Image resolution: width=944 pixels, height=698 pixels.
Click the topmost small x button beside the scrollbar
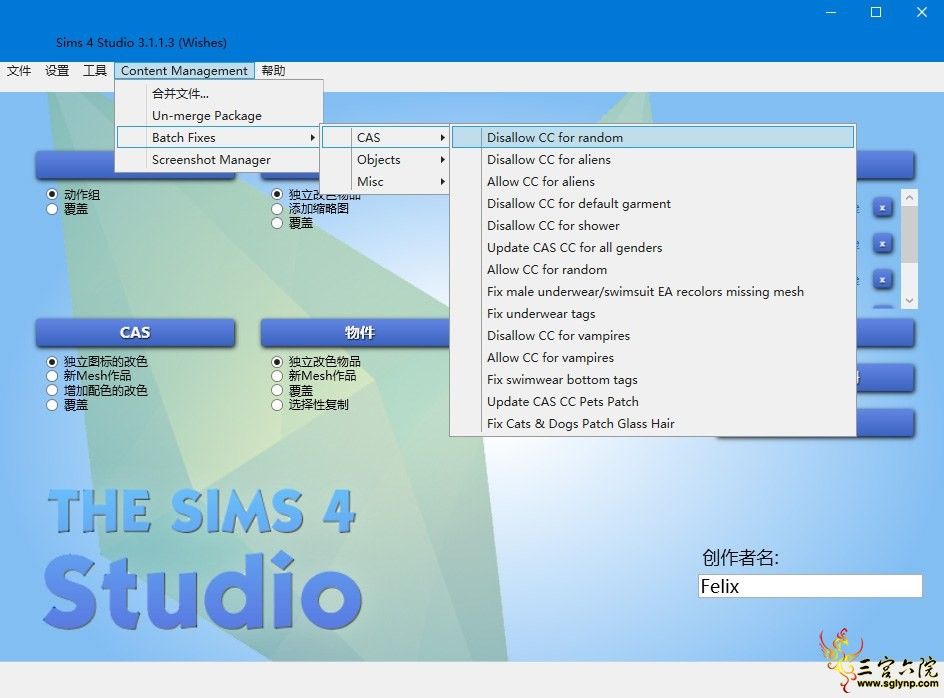[883, 208]
